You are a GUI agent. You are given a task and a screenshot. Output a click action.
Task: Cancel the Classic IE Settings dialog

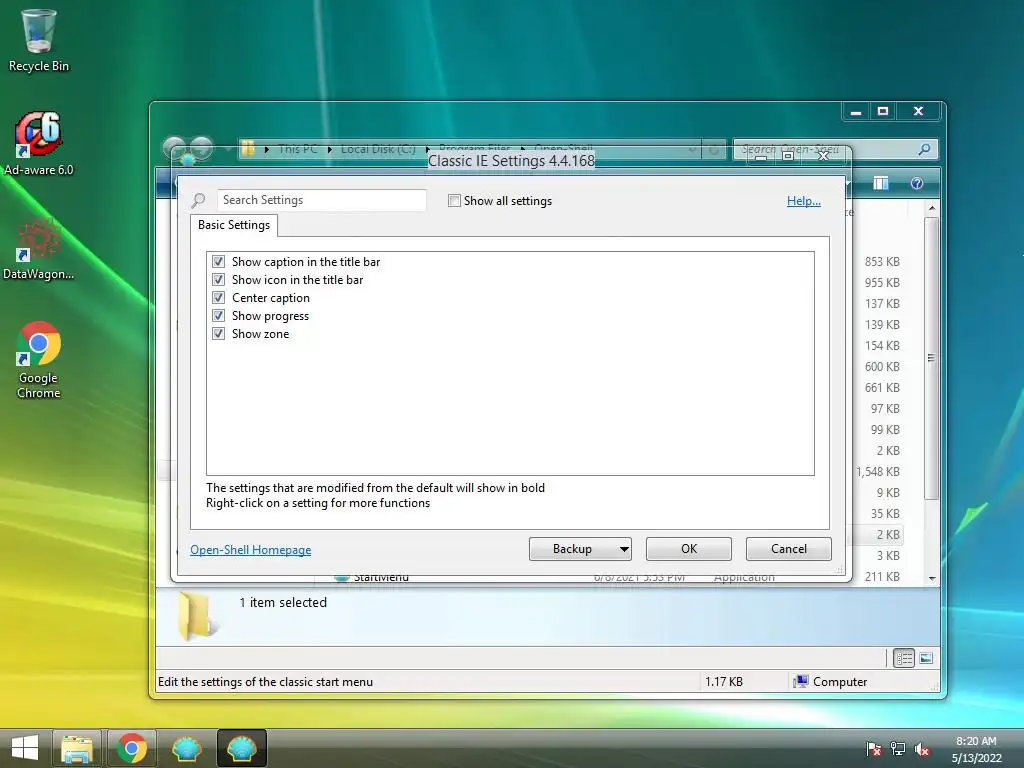[x=789, y=549]
